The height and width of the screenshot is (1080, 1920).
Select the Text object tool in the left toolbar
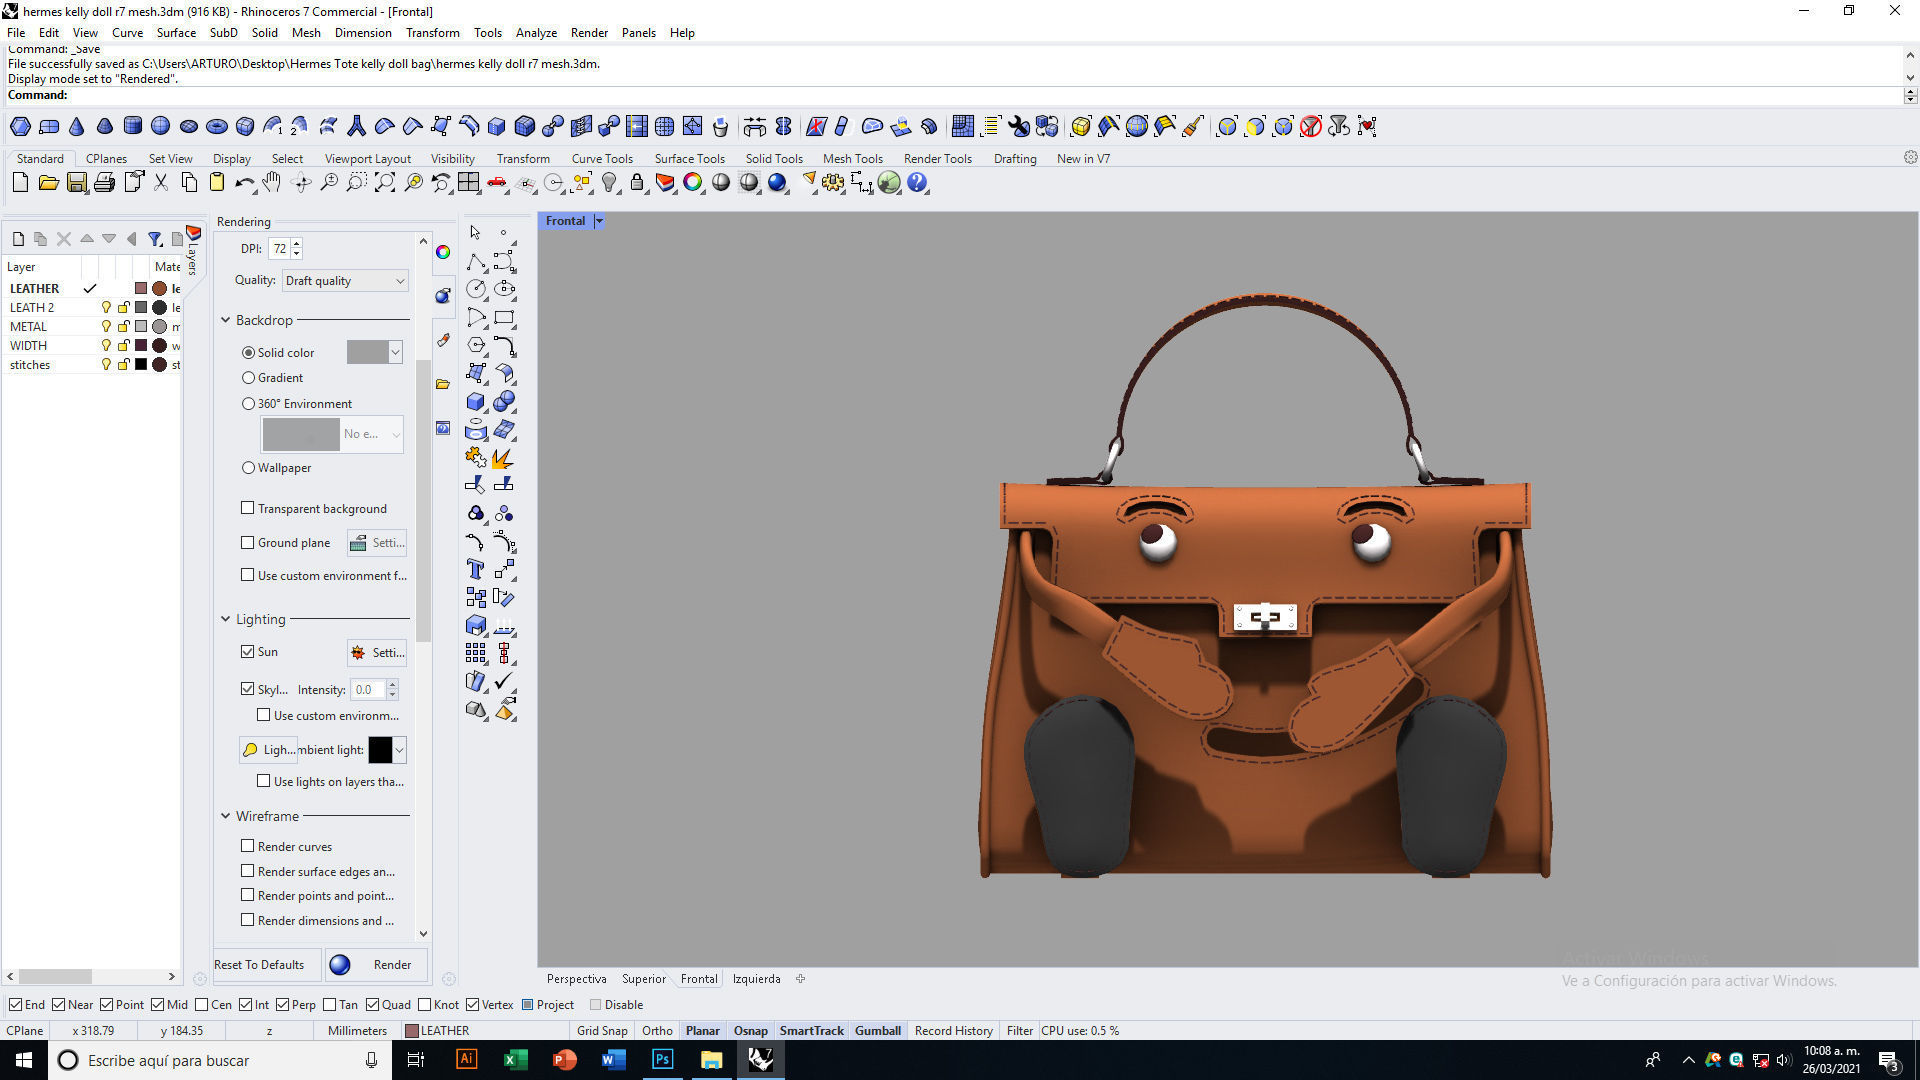[476, 570]
